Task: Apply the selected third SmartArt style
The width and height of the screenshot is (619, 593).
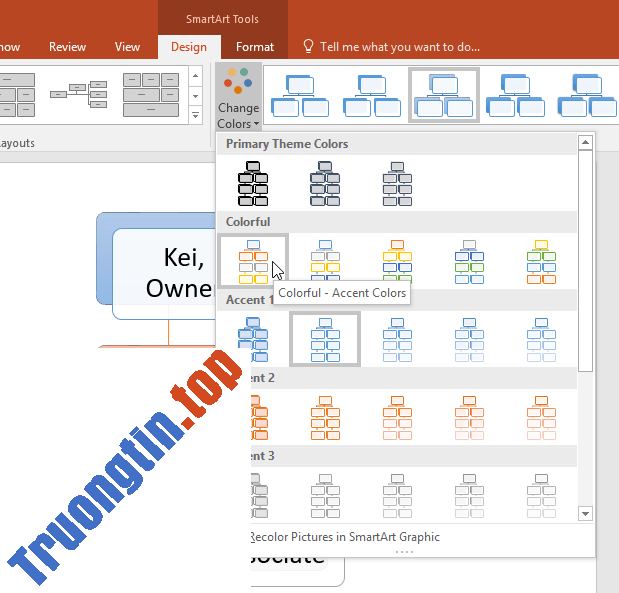Action: [x=444, y=95]
